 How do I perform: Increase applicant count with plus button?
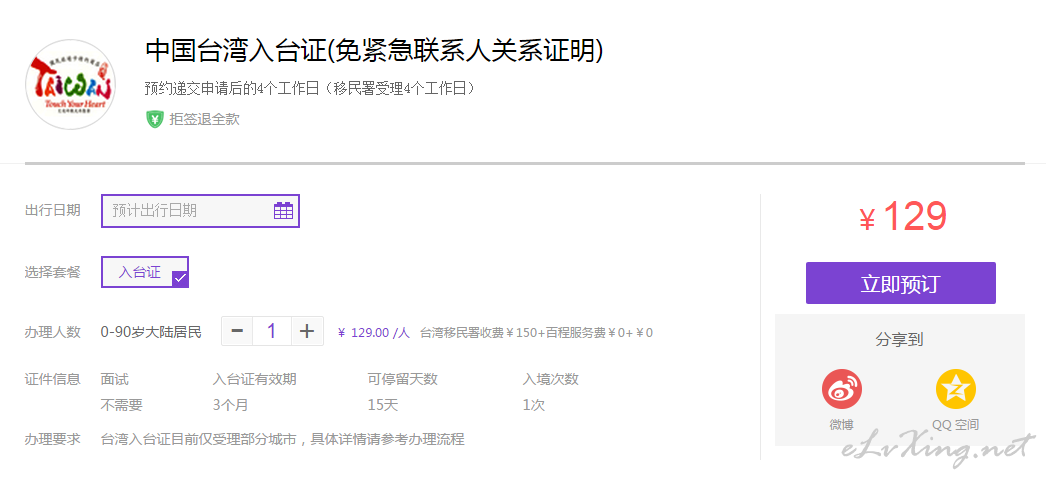coord(307,331)
